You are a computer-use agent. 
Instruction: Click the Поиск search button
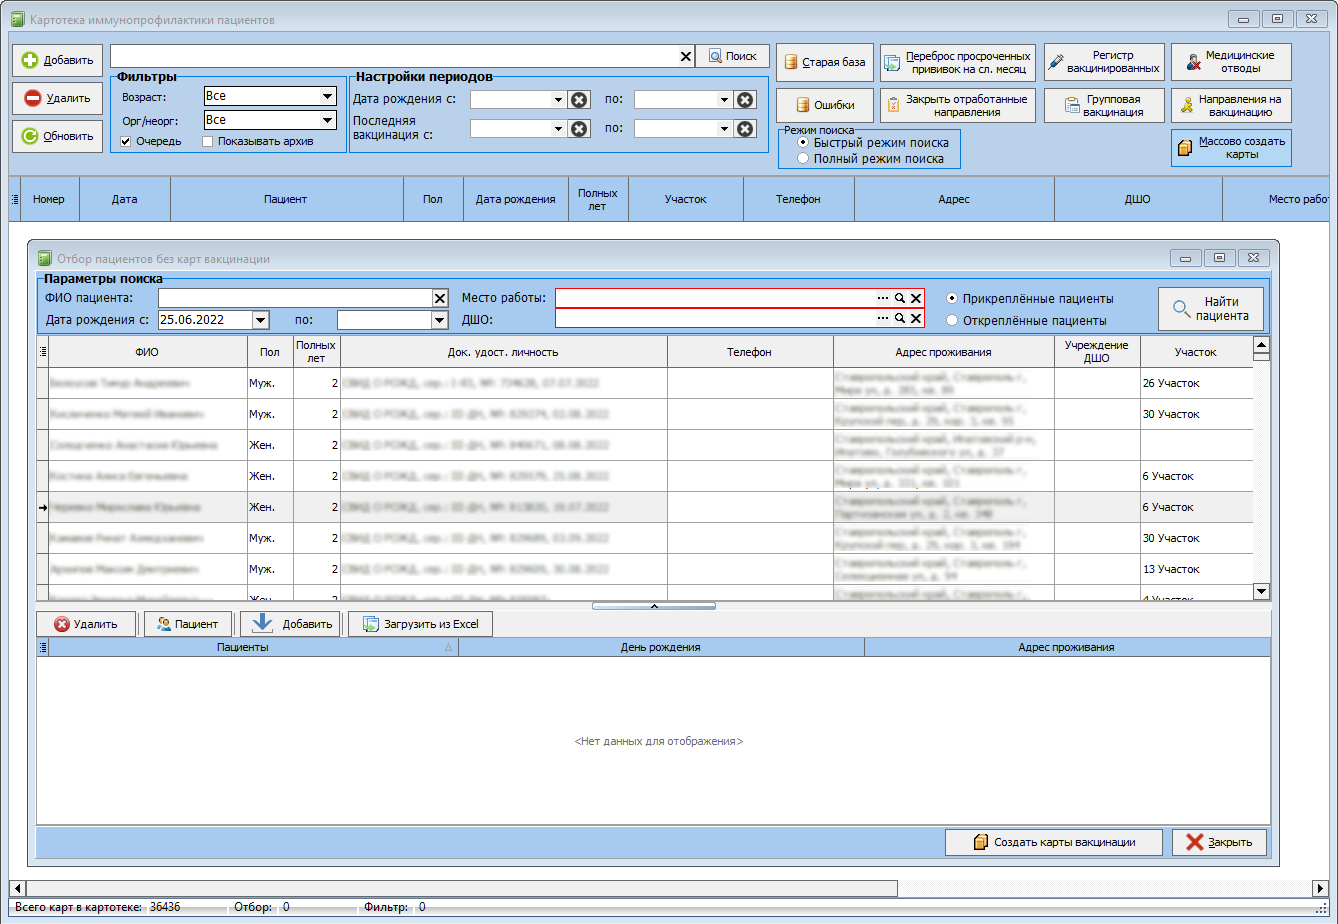tap(733, 56)
